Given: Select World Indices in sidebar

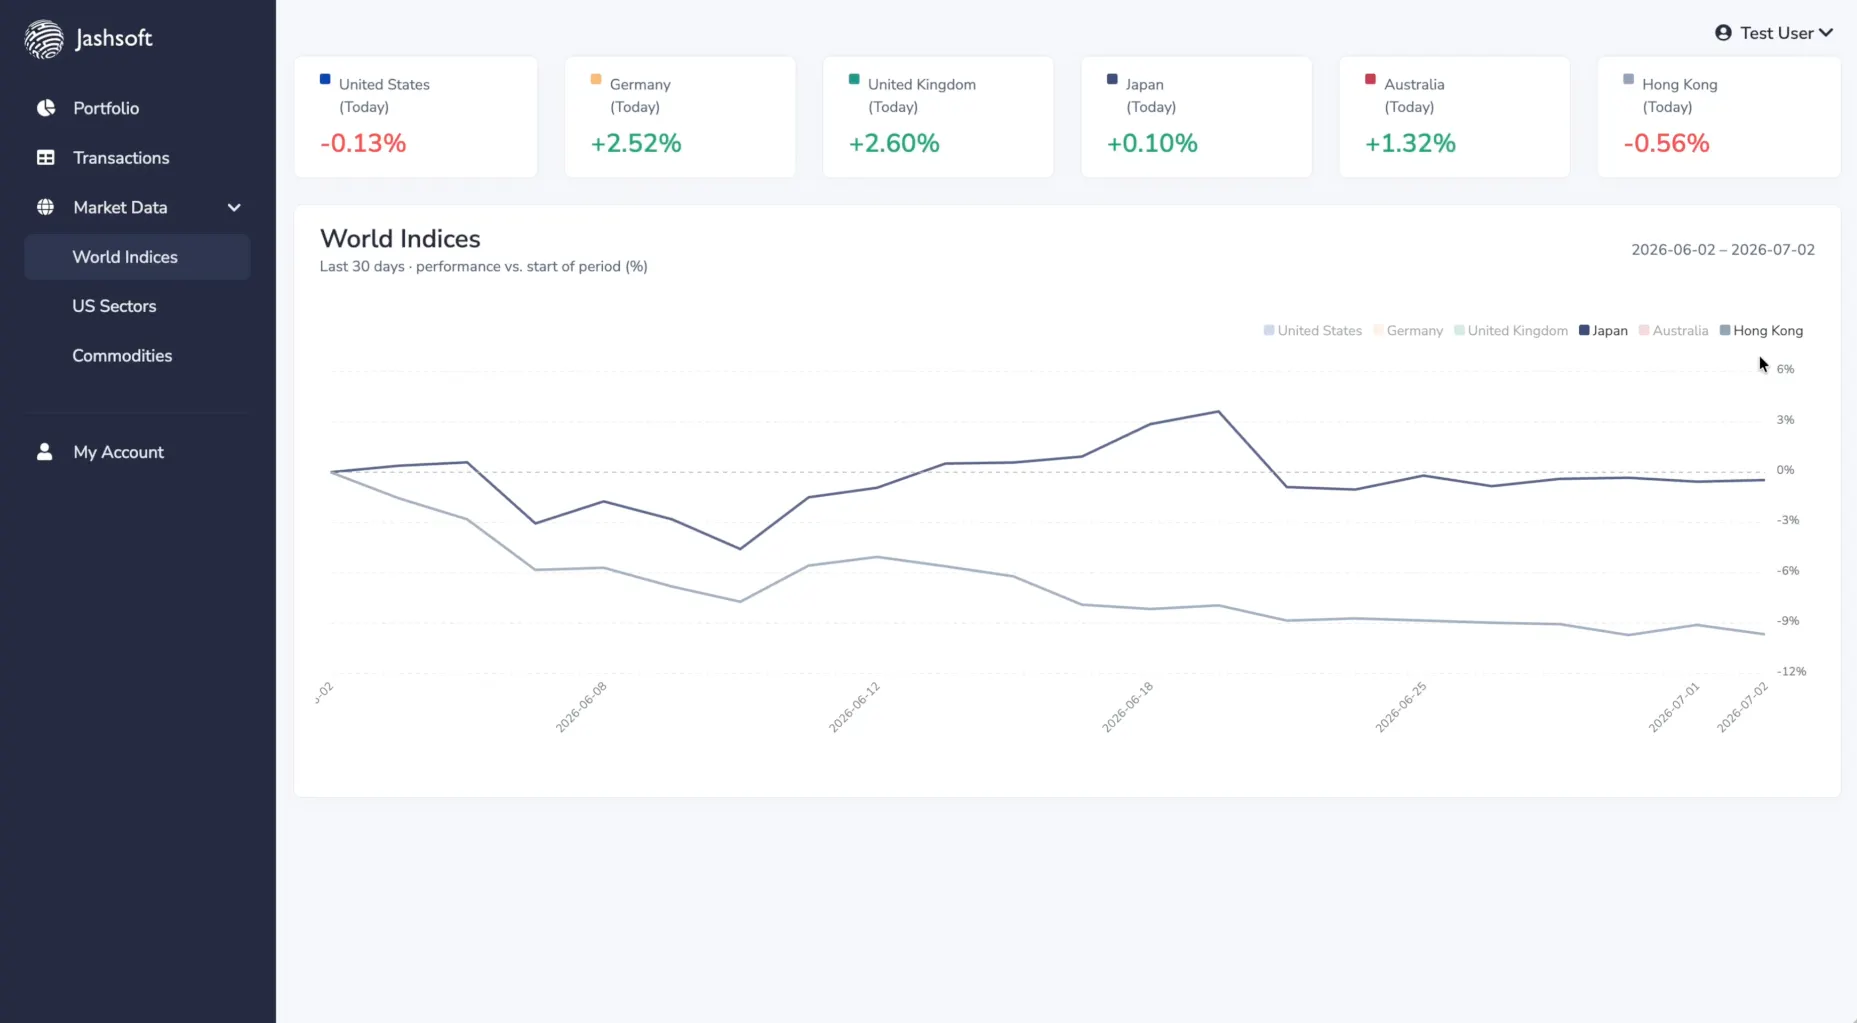Looking at the screenshot, I should coord(137,257).
